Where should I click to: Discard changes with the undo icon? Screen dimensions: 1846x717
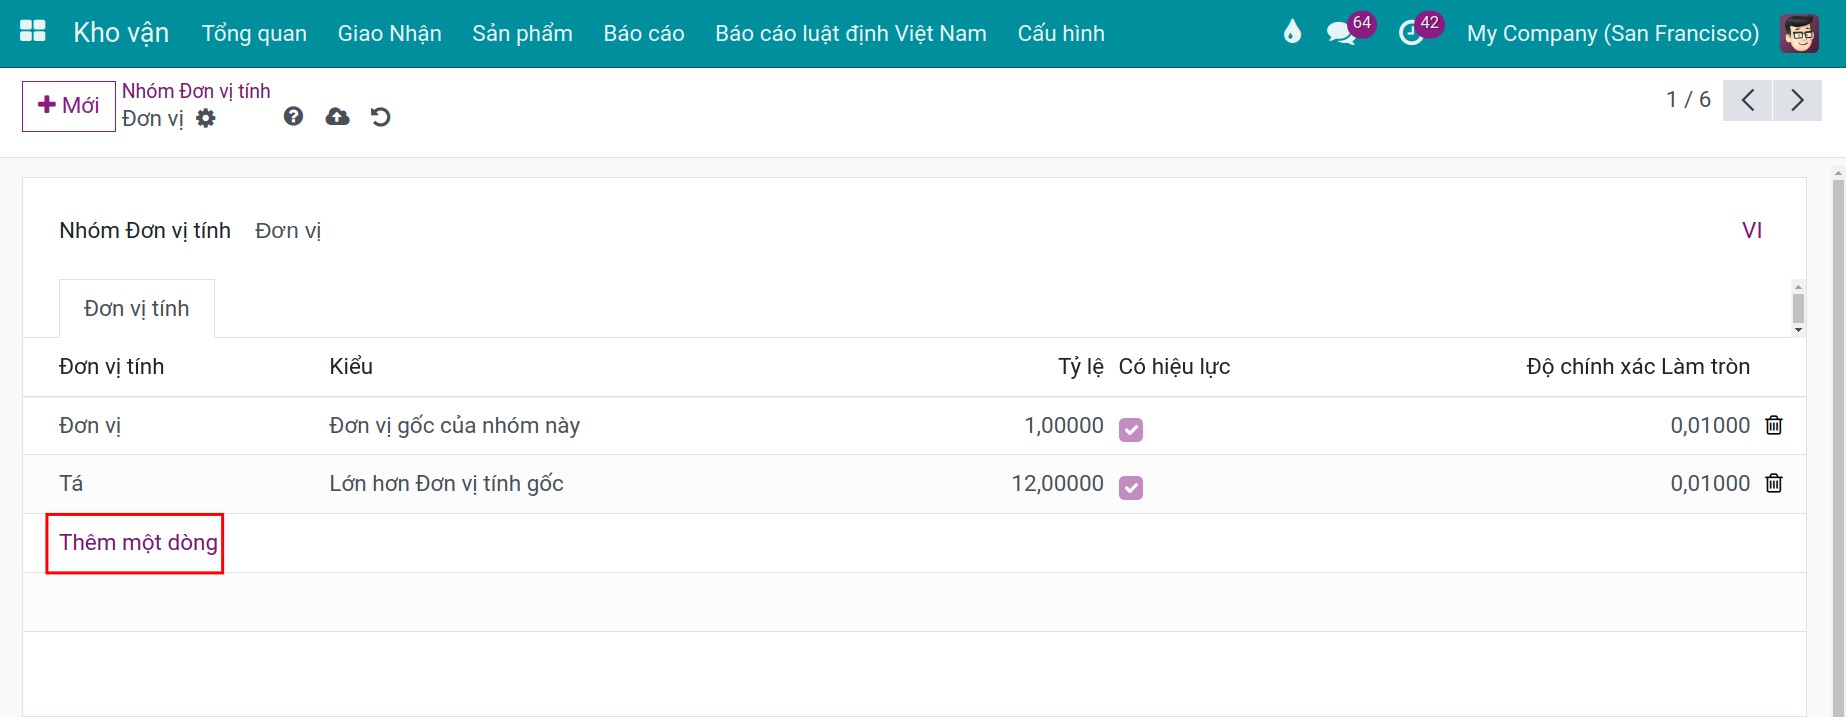[381, 117]
